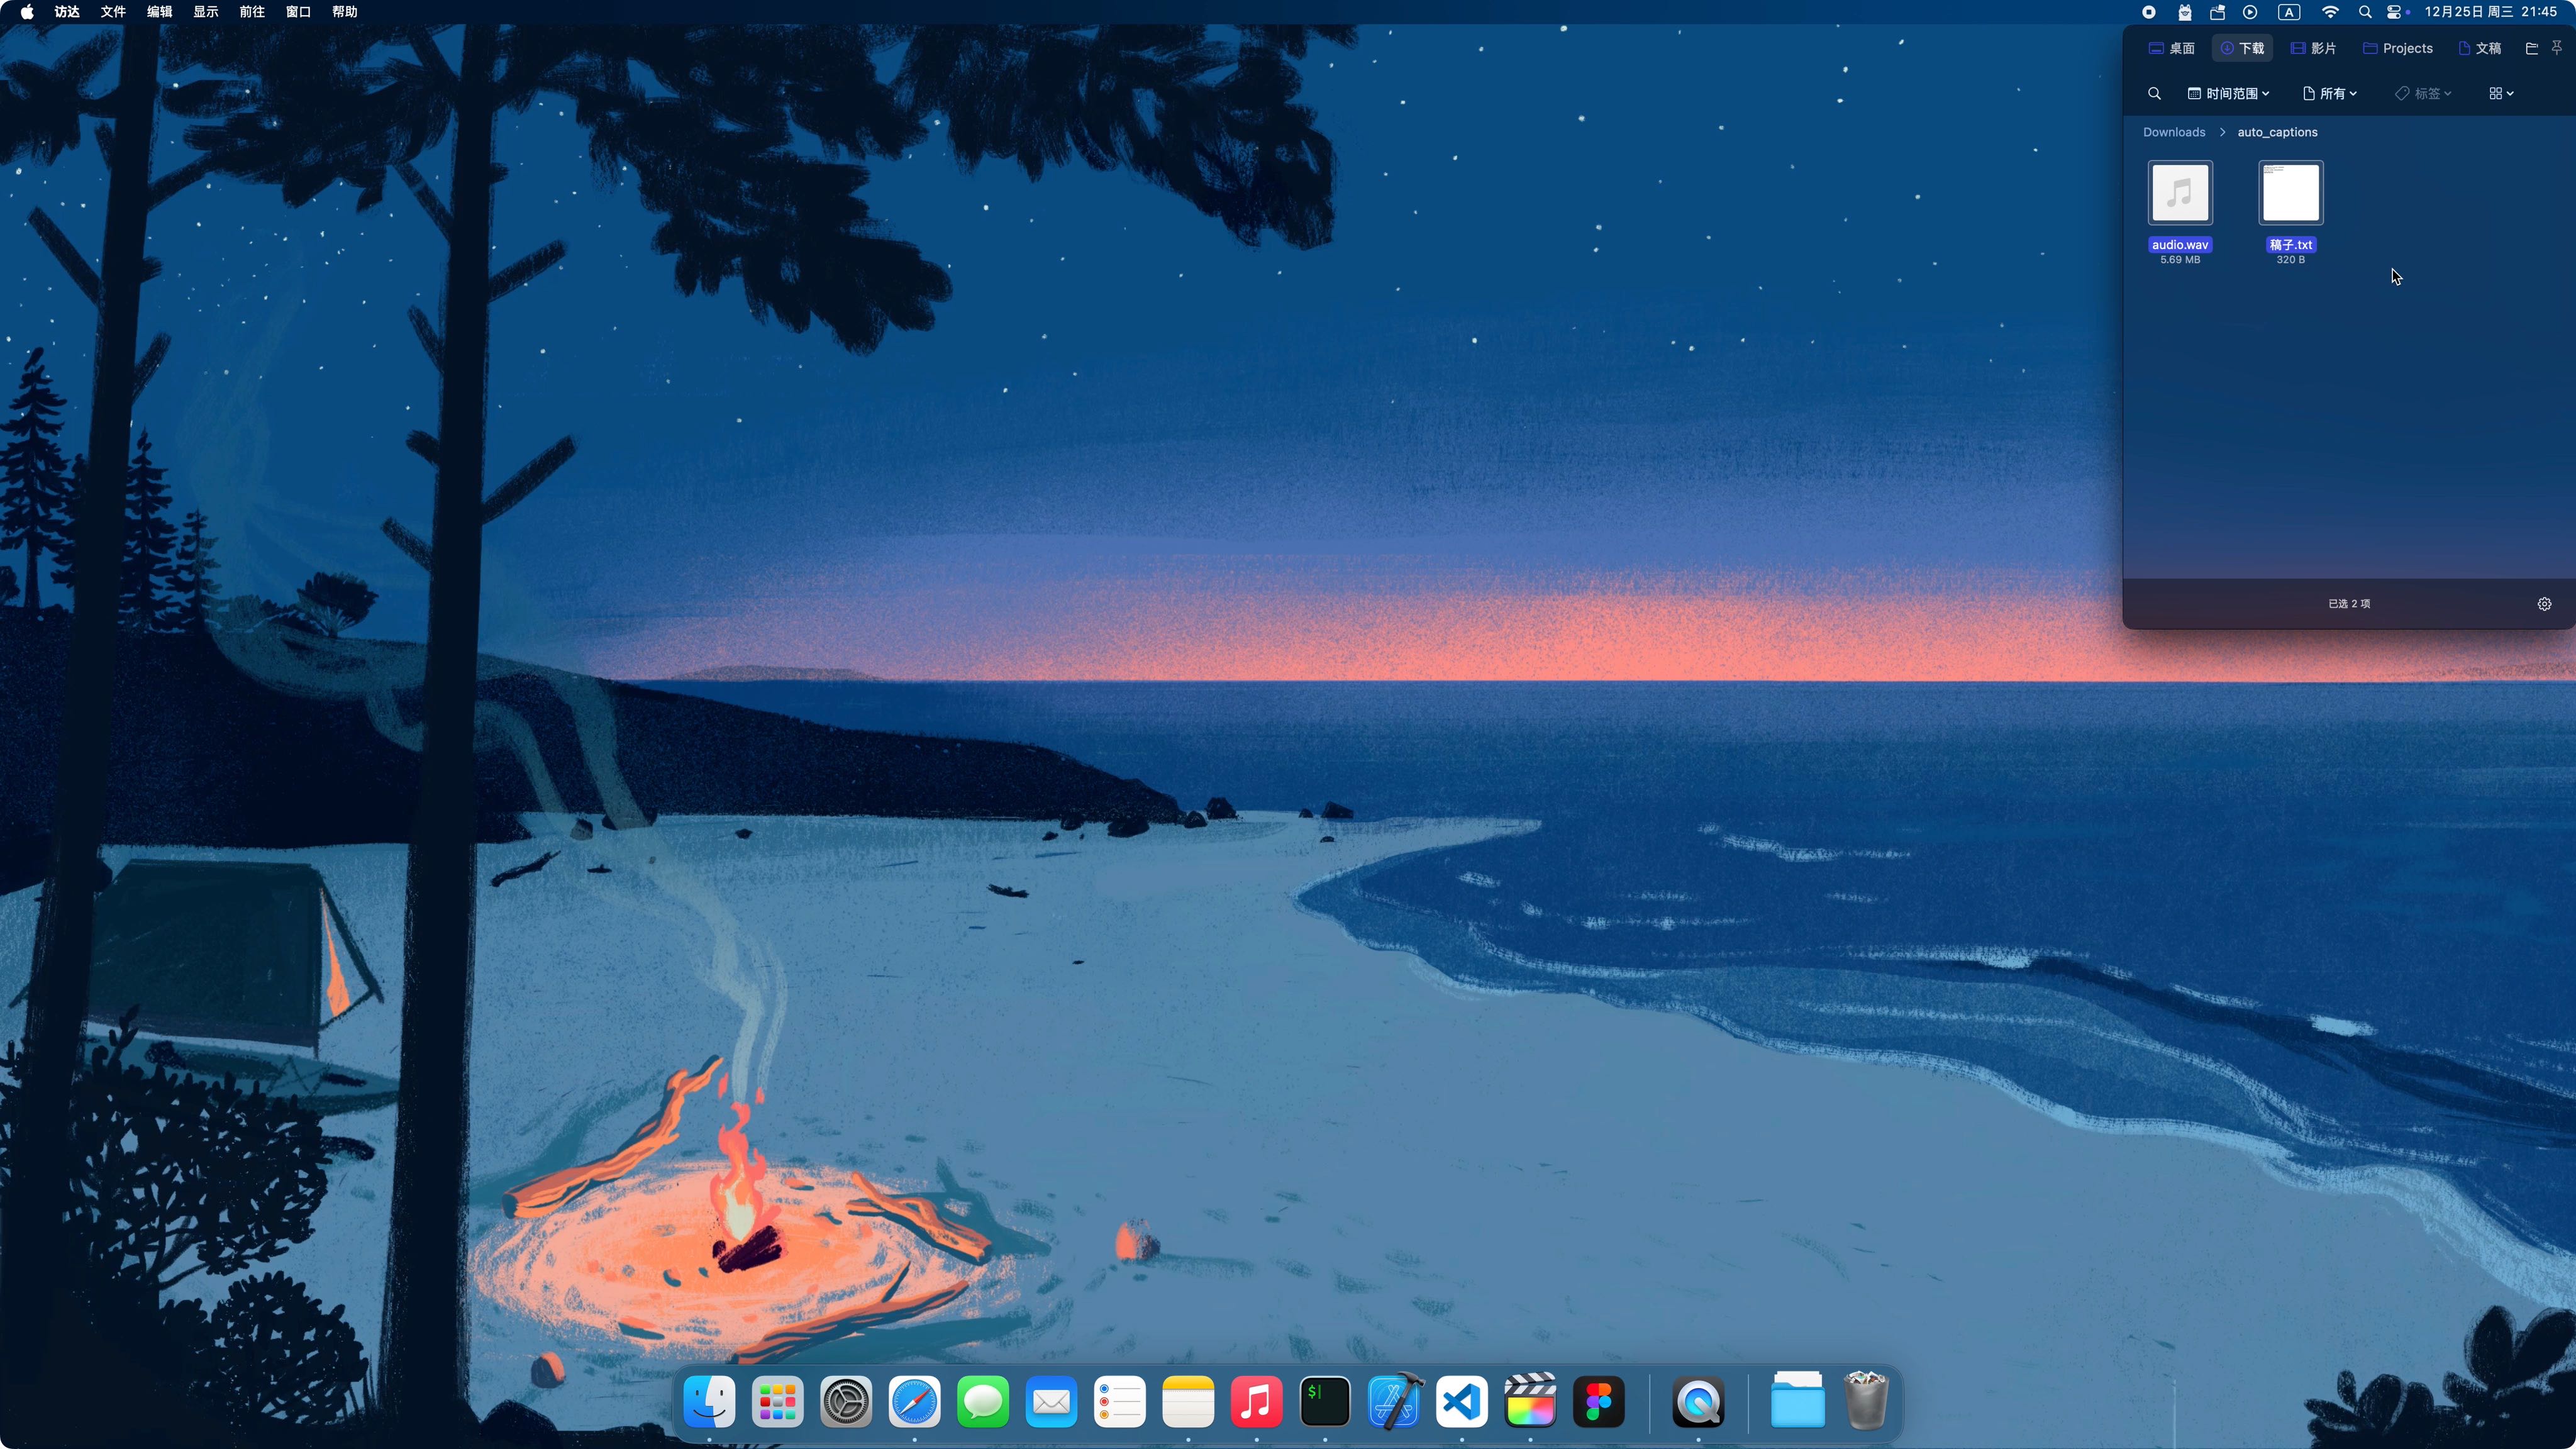Switch to the 下载 tab
This screenshot has height=1449, width=2576.
(x=2242, y=48)
